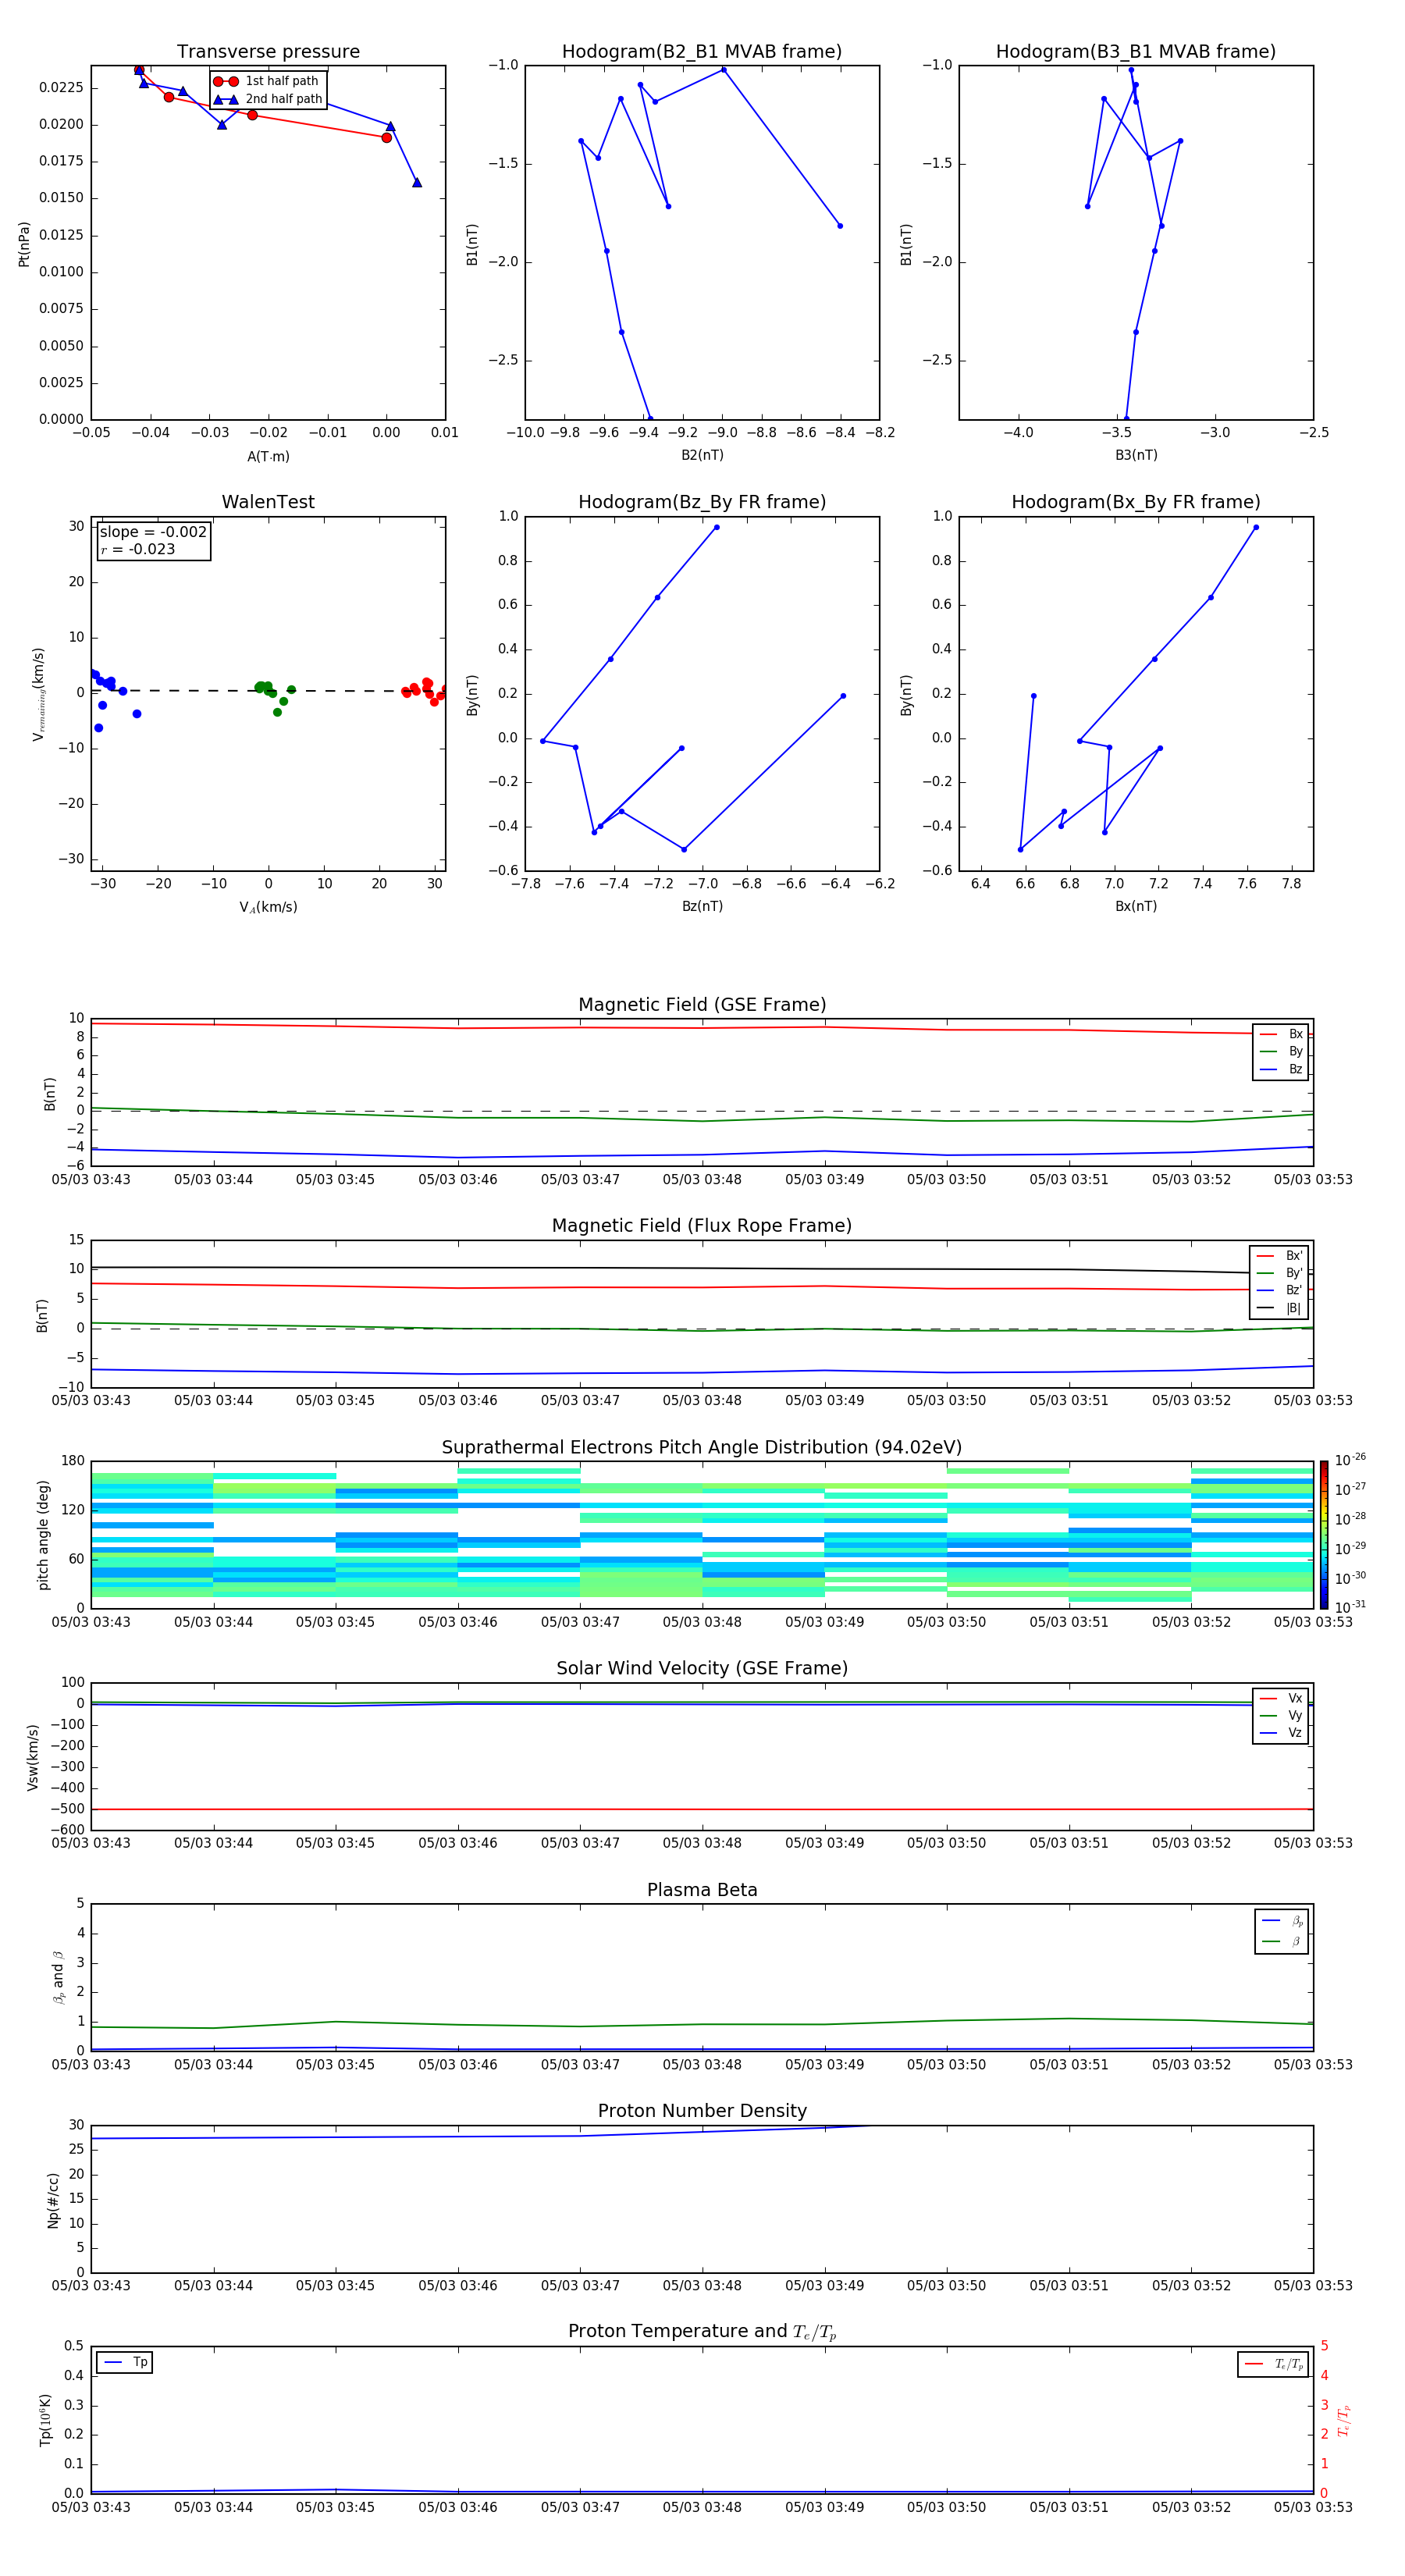1405x2576 pixels.
Task: Click the '2nd half path' legend entry
Action: pos(269,99)
